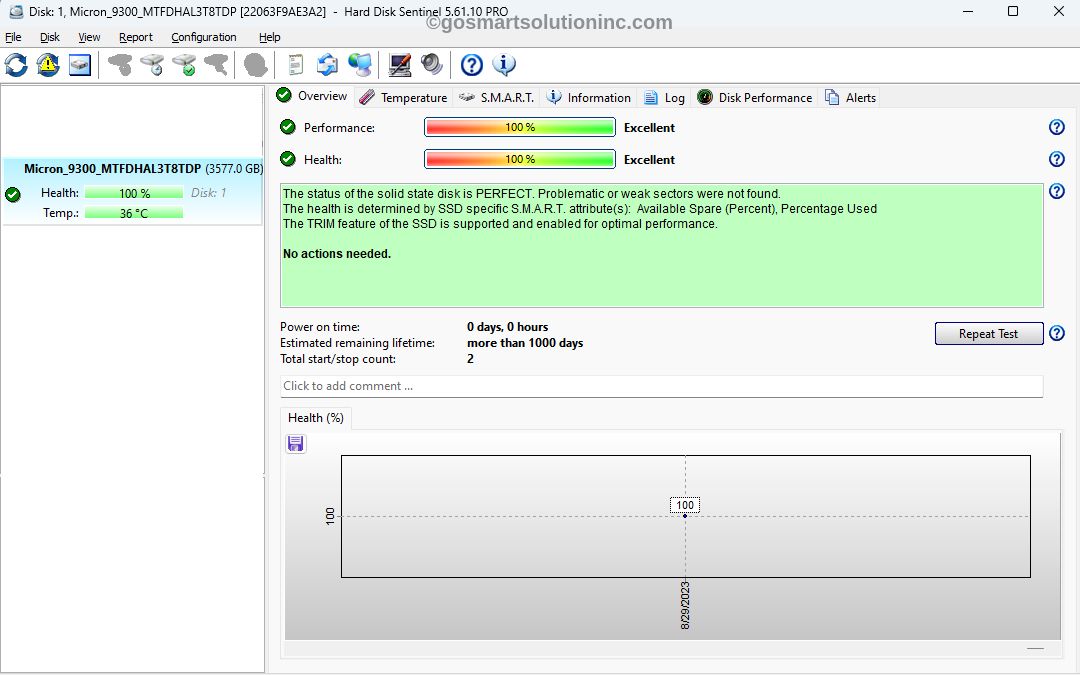Screen dimensions: 1080x675
Task: Save health graph using floppy disk icon
Action: pos(296,443)
